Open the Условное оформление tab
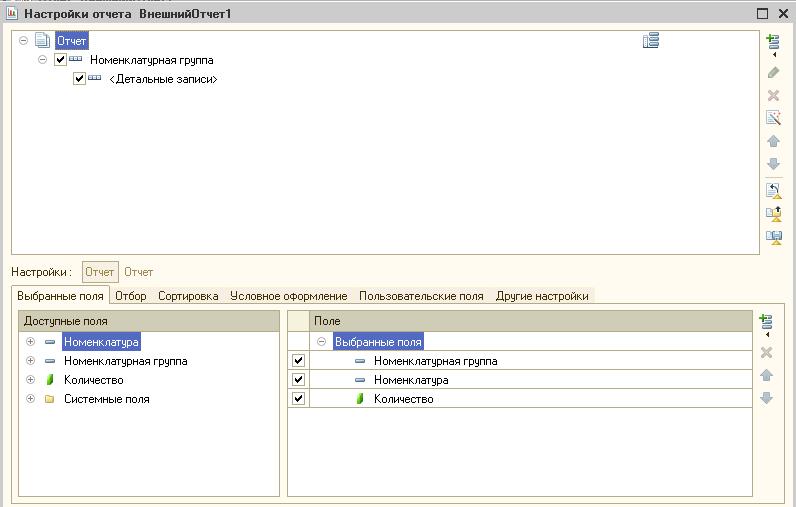The image size is (796, 507). click(288, 296)
